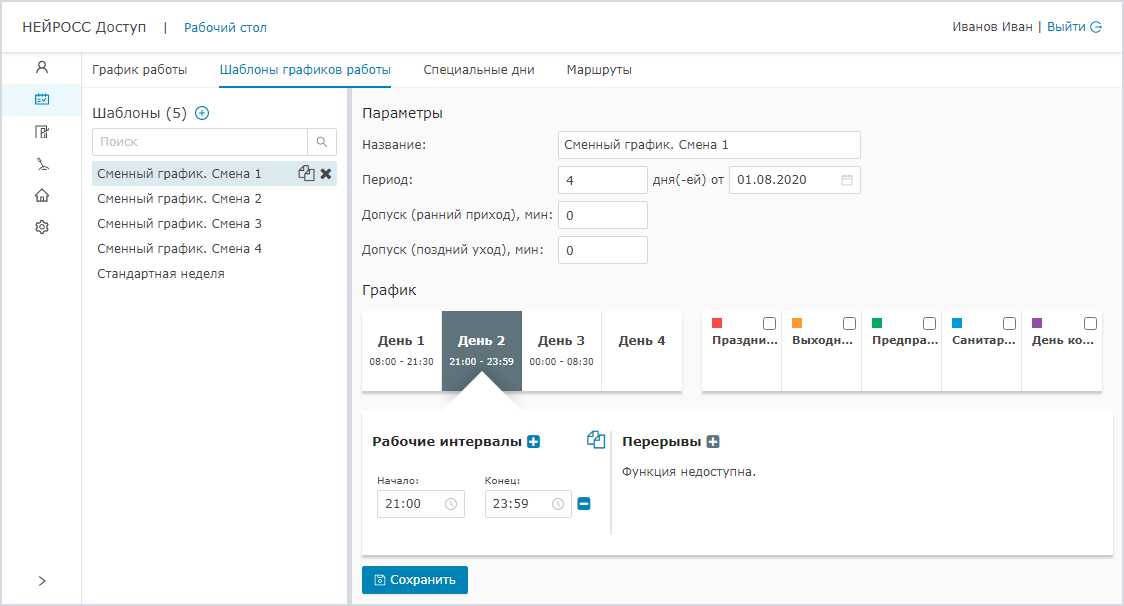Enable the red Праздничный day checkbox
The width and height of the screenshot is (1124, 606).
(x=769, y=324)
